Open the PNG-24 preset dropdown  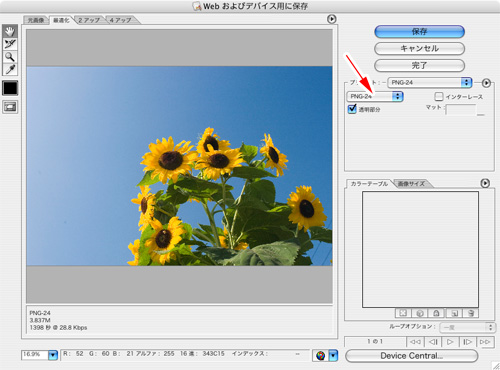point(430,82)
